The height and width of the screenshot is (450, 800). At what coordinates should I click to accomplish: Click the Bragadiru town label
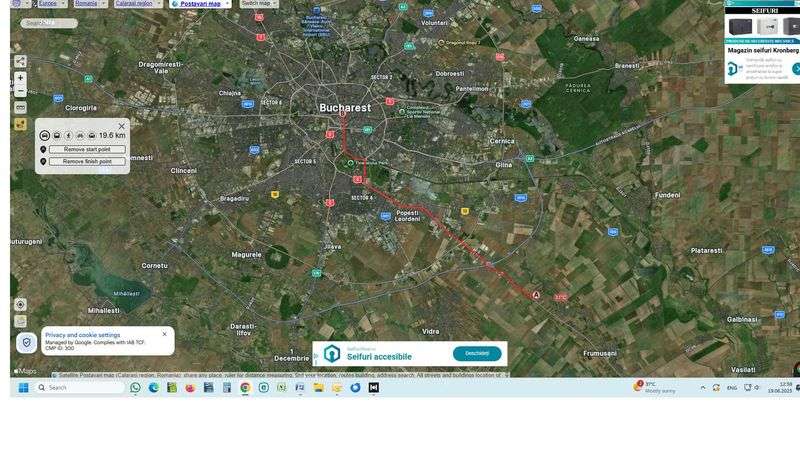tap(234, 198)
